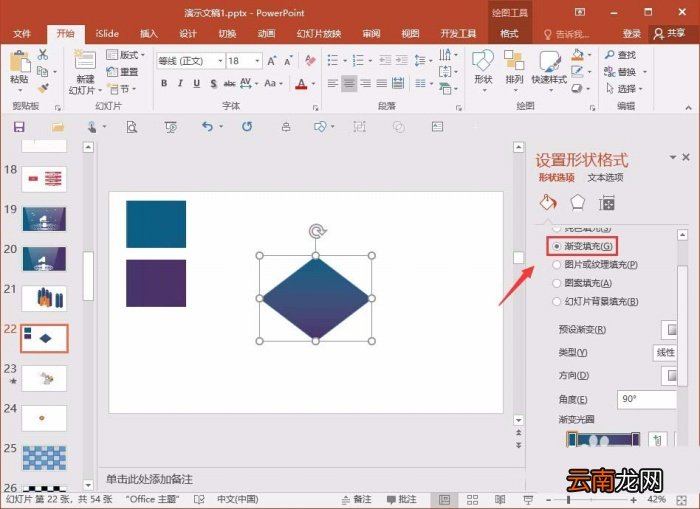Increase font size with large A icon
Screen dimensions: 700x509
pyautogui.click(x=271, y=61)
